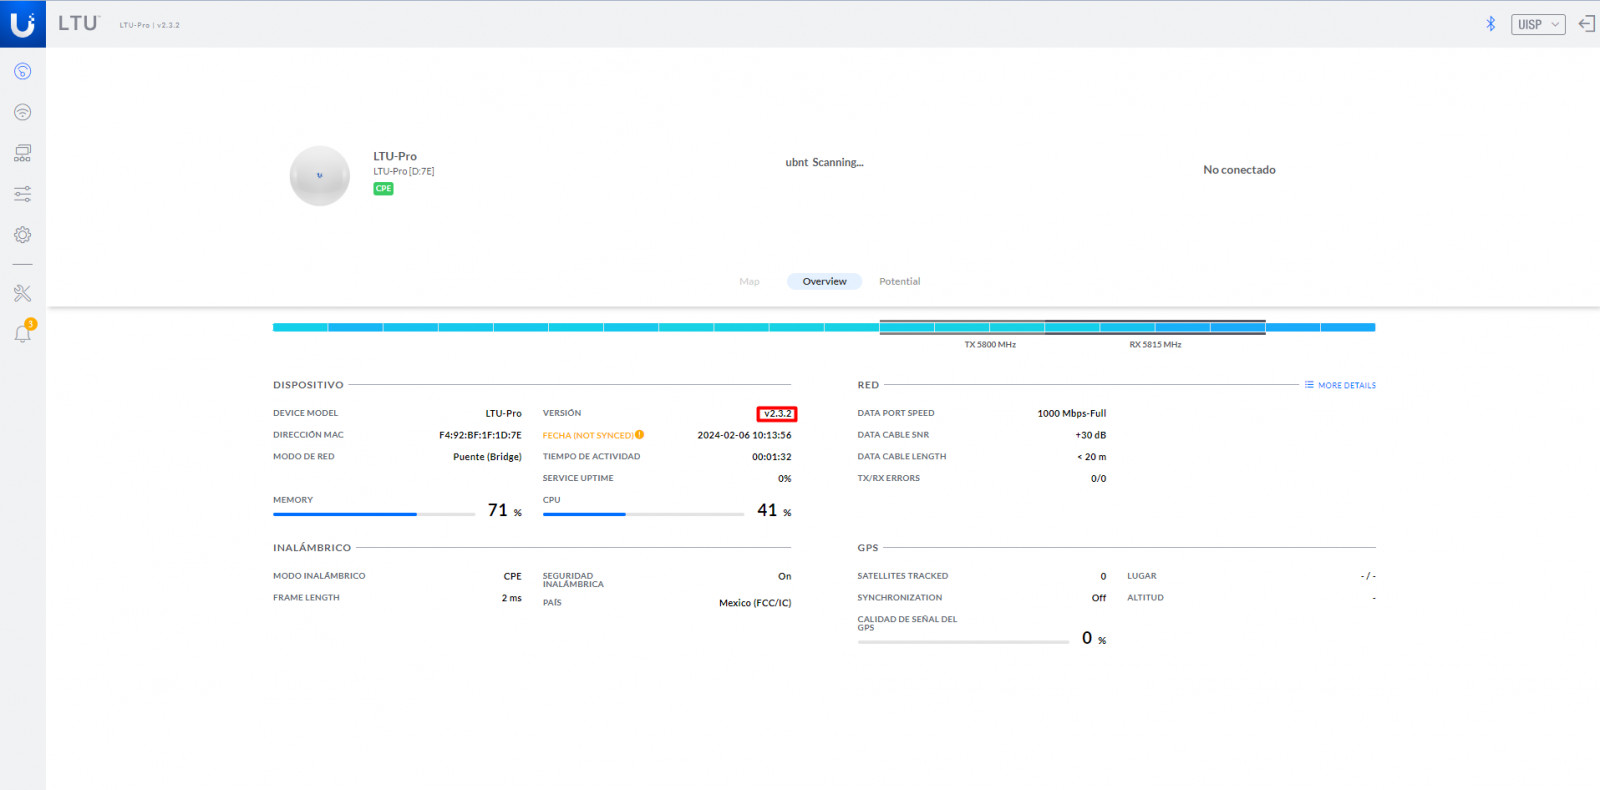This screenshot has width=1600, height=790.
Task: Click the date 2024-02-06 10:13:56
Action: tap(744, 435)
